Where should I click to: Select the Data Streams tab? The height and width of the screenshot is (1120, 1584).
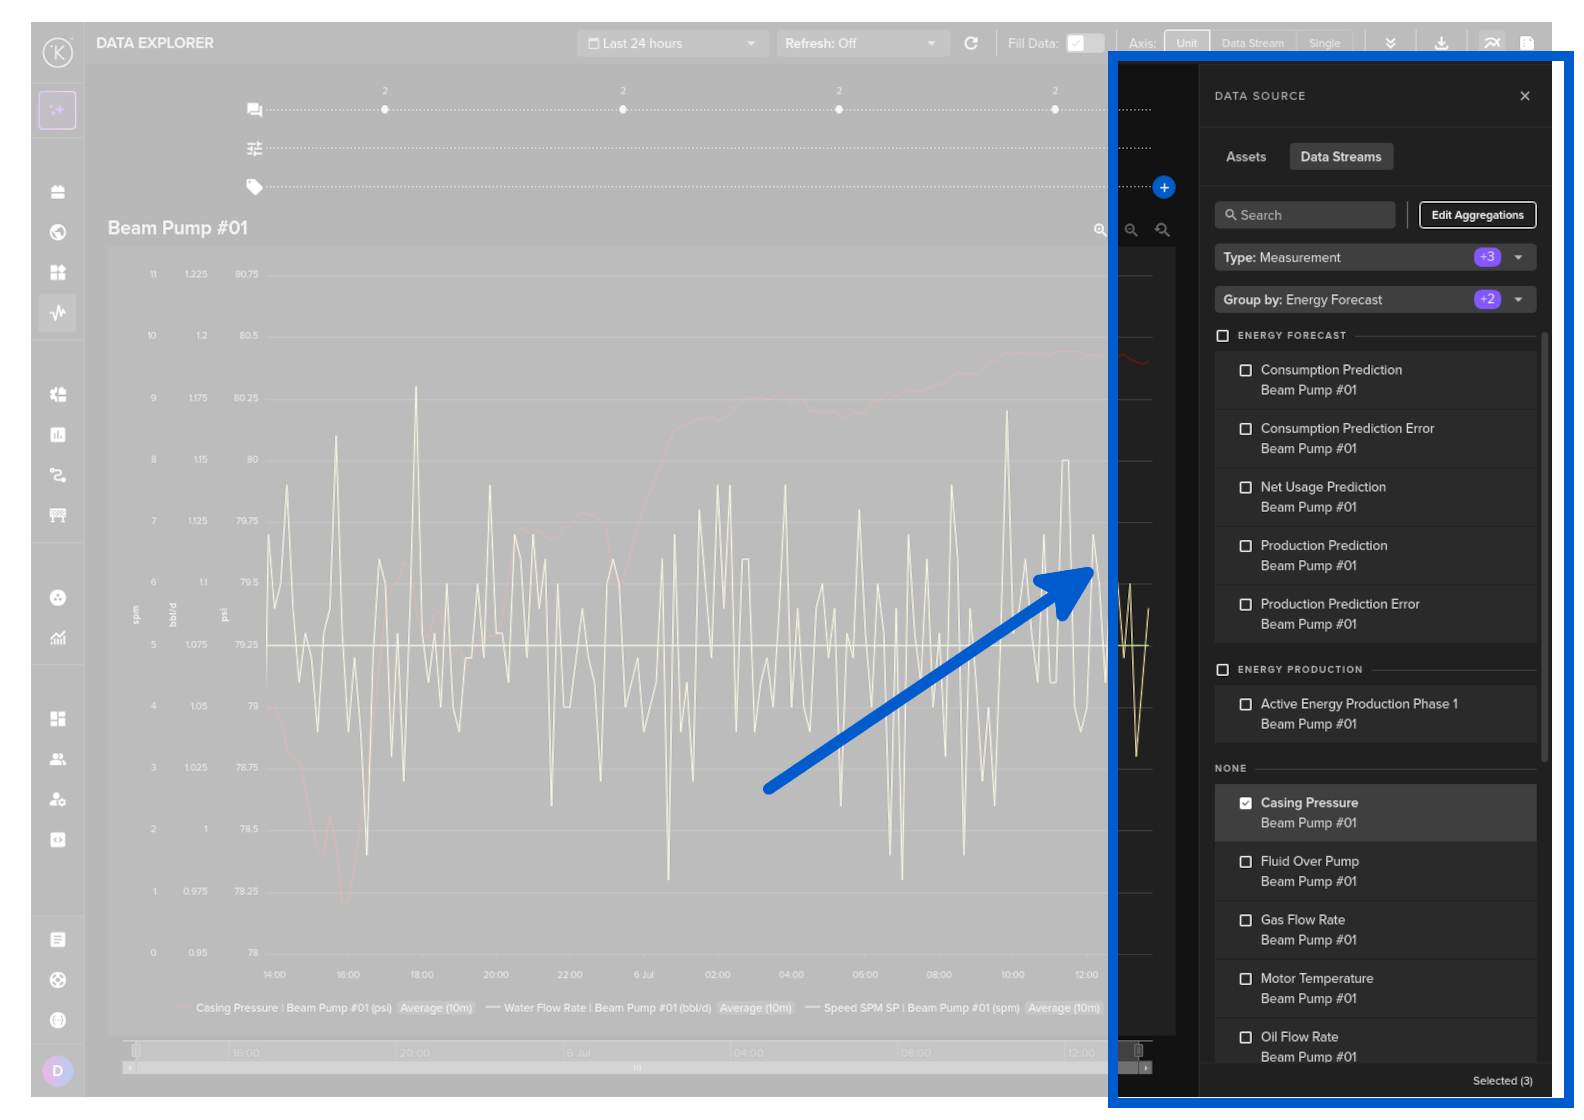tap(1340, 157)
